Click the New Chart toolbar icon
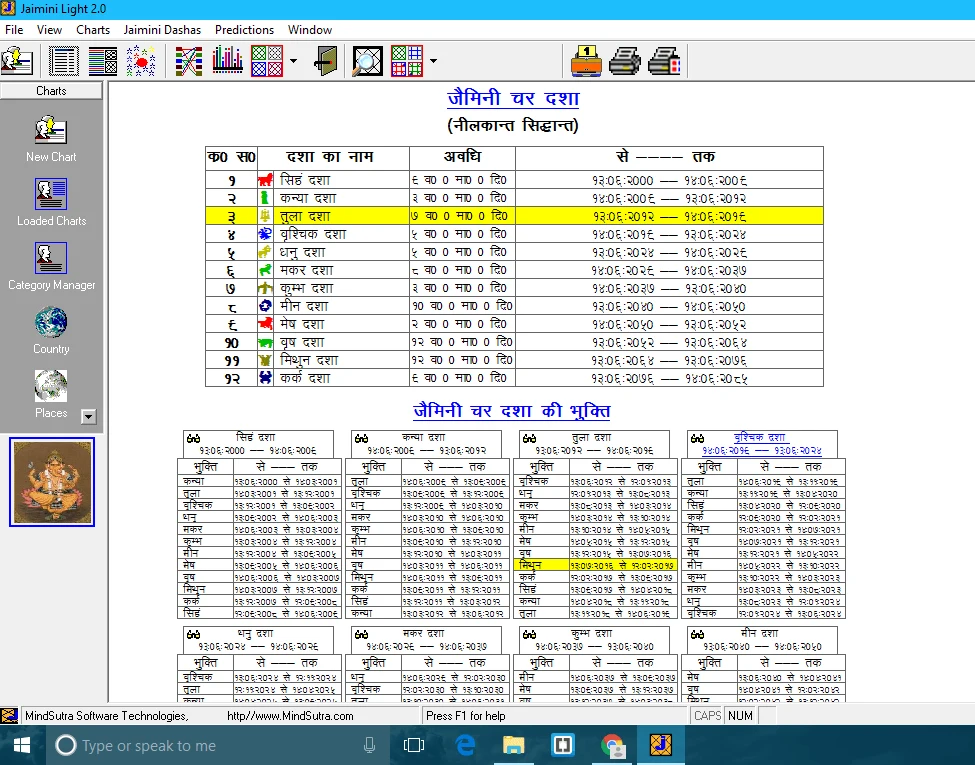 (17, 61)
